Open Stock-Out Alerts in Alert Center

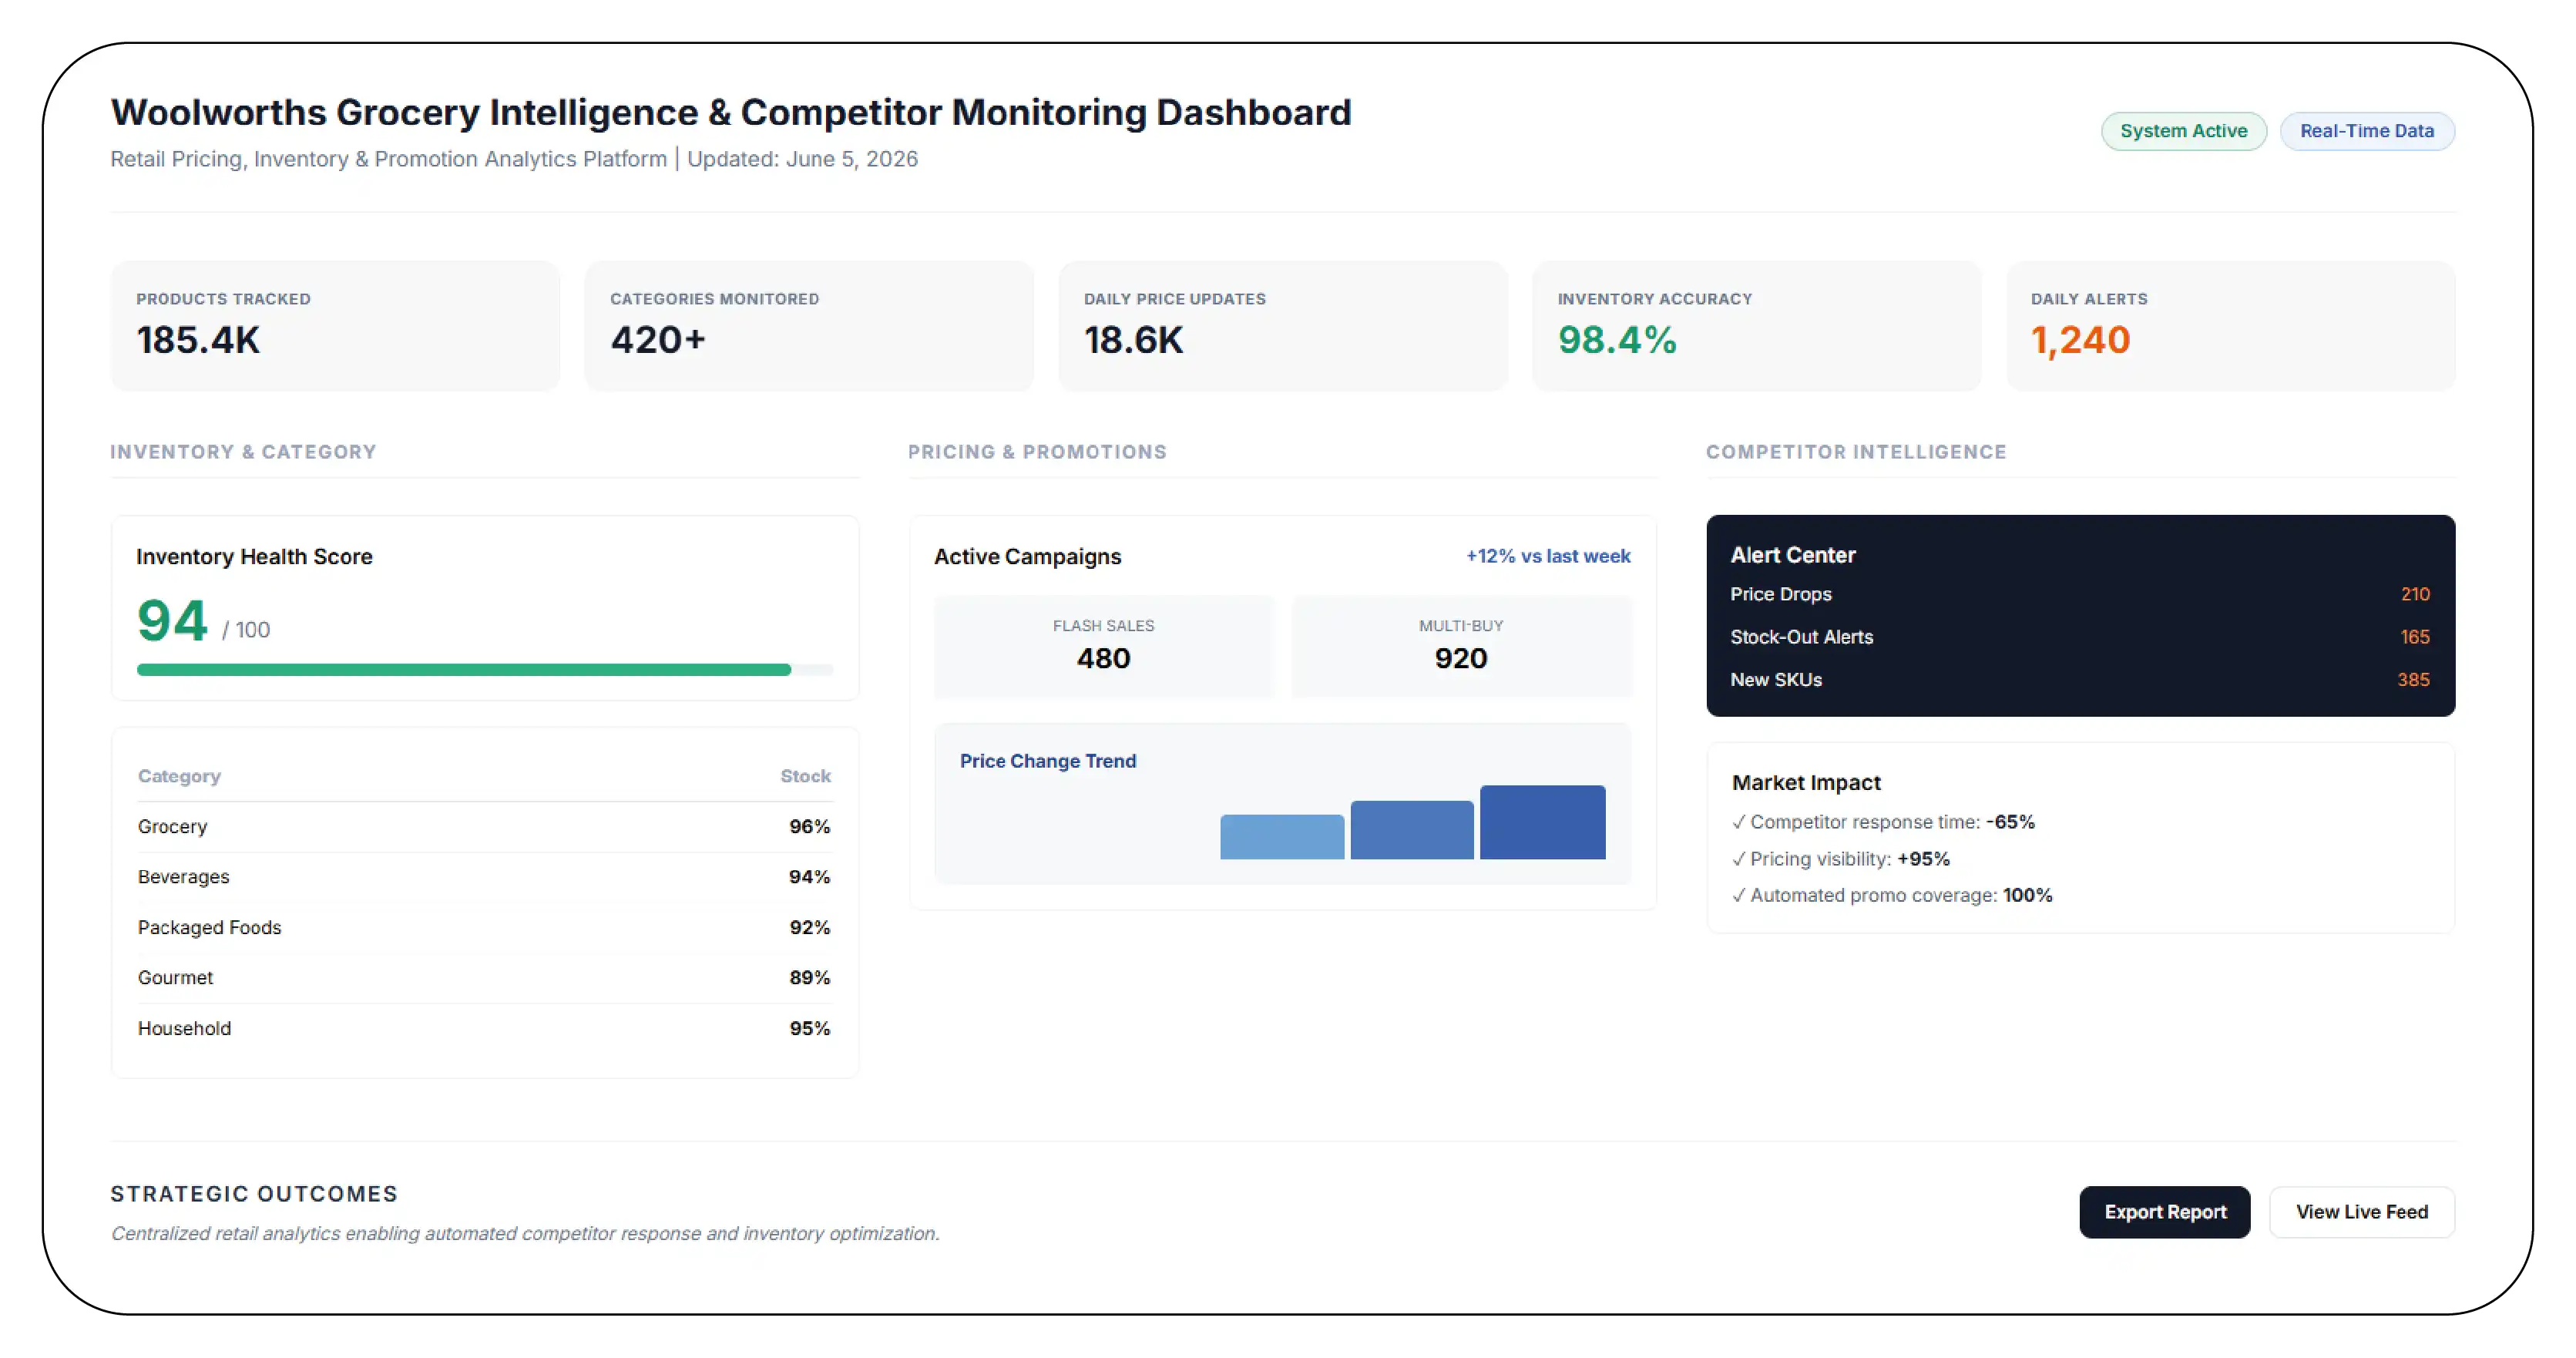point(2079,637)
